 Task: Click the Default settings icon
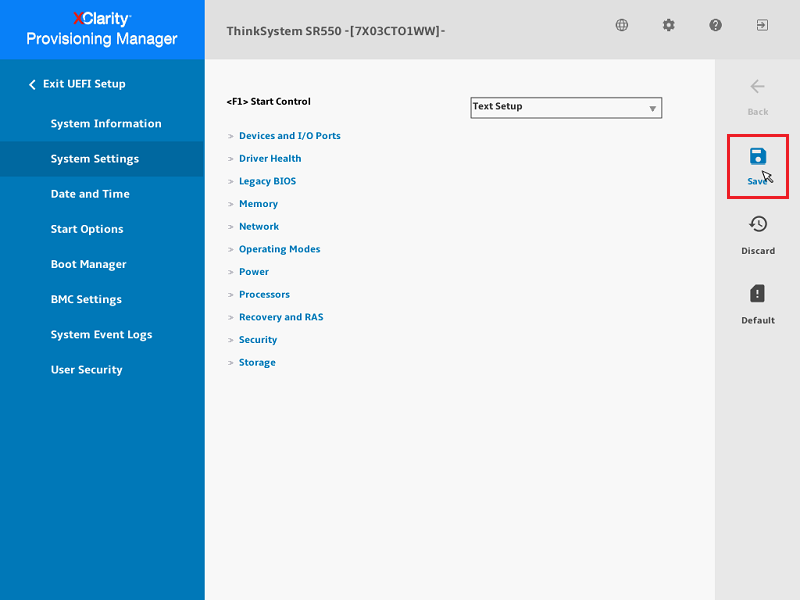pyautogui.click(x=758, y=293)
